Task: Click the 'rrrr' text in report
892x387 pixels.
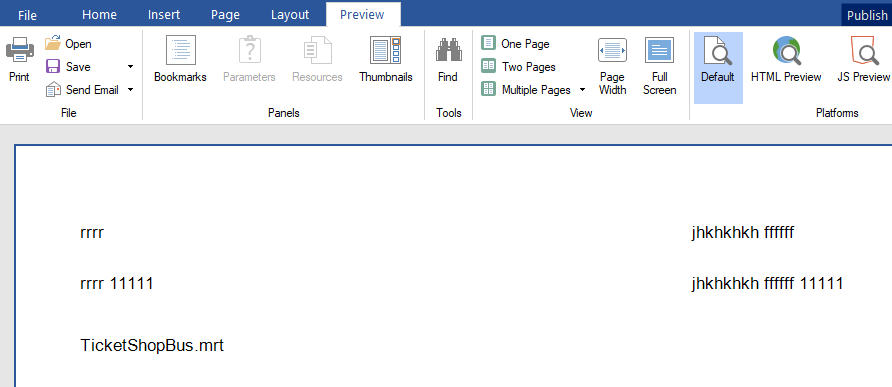Action: (x=92, y=233)
